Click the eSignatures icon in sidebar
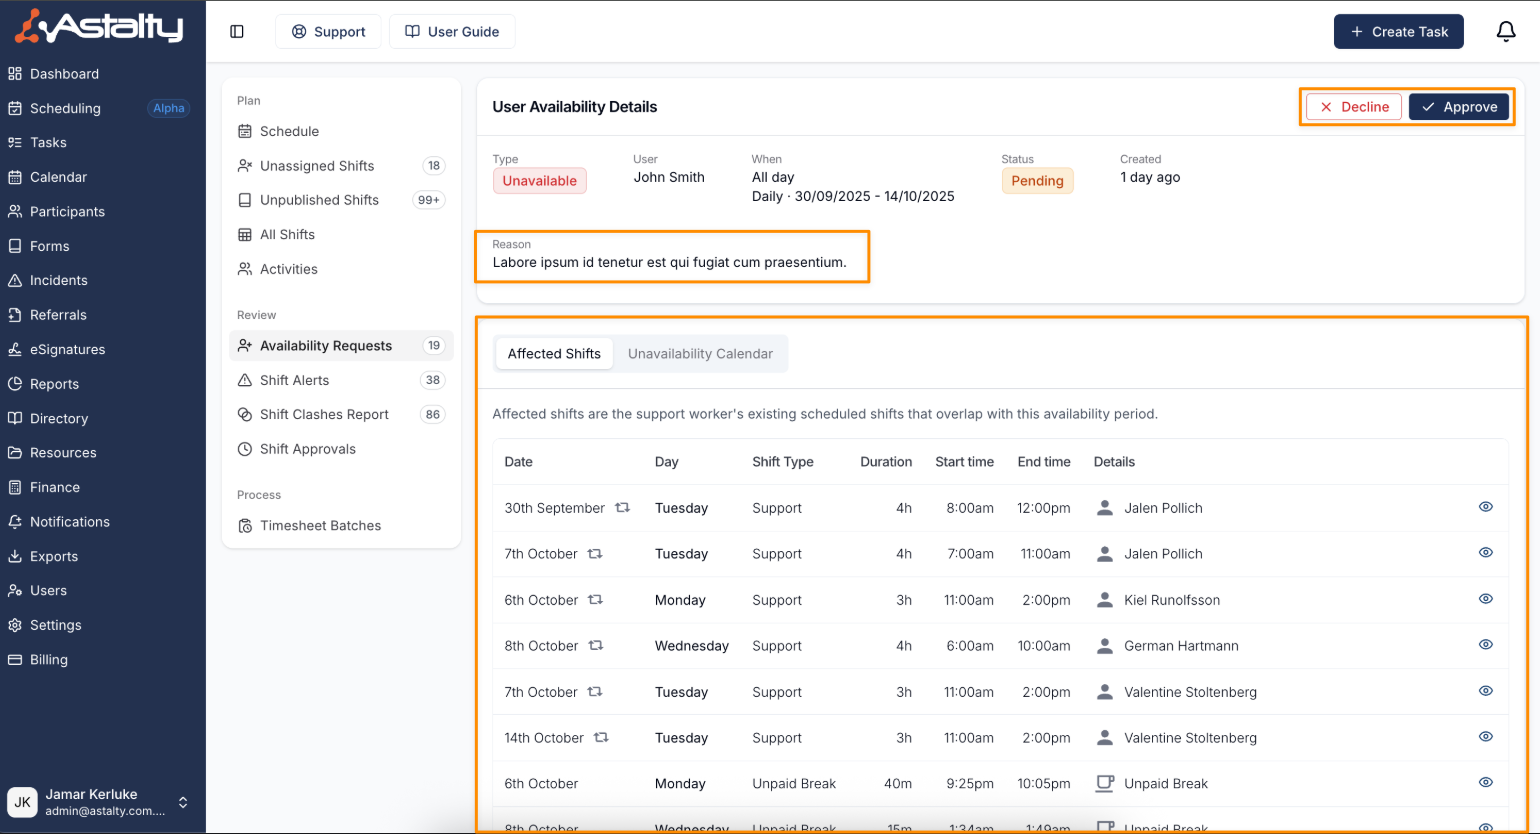Screen dimensions: 1540x834 click(15, 350)
